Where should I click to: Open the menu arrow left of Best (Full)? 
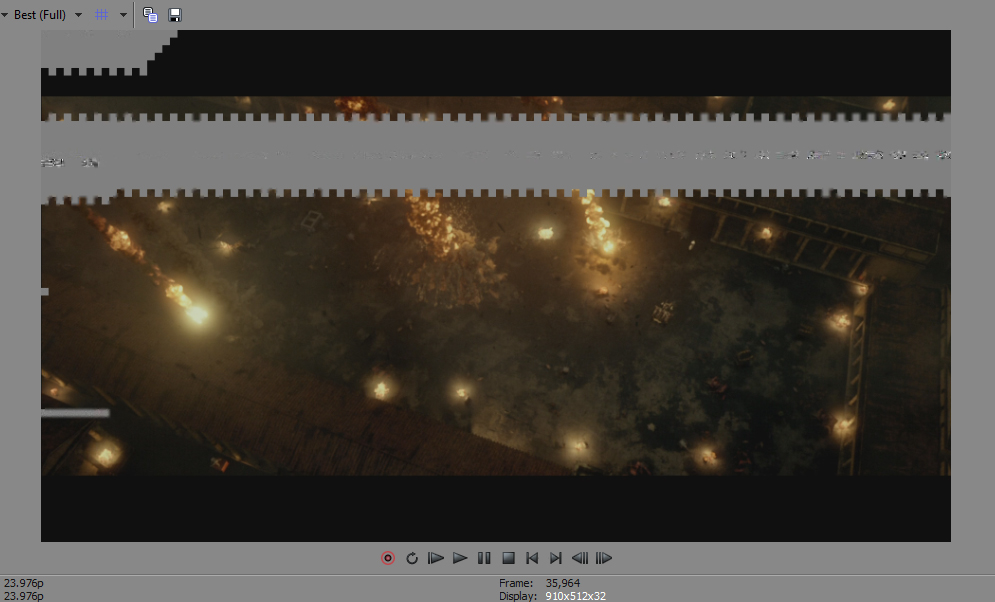[x=4, y=15]
